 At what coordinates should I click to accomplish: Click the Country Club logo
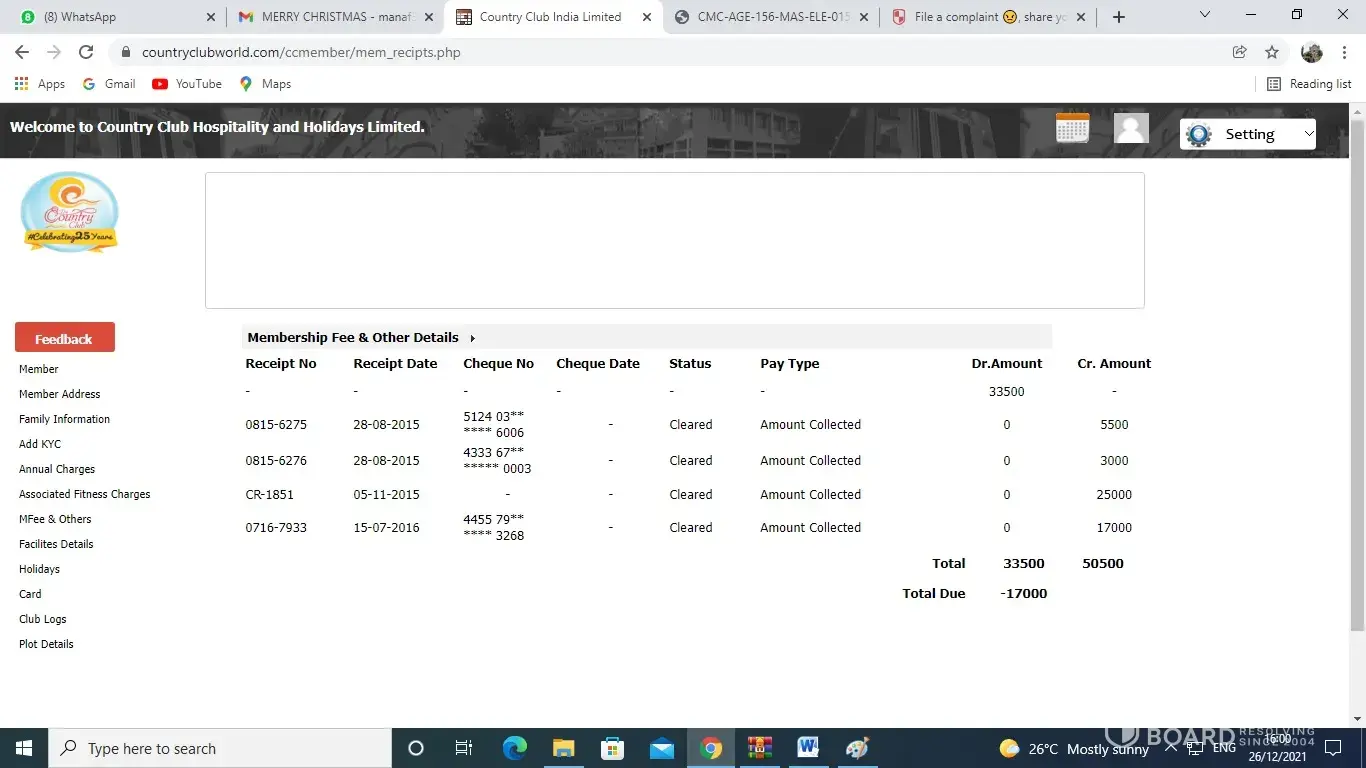70,212
